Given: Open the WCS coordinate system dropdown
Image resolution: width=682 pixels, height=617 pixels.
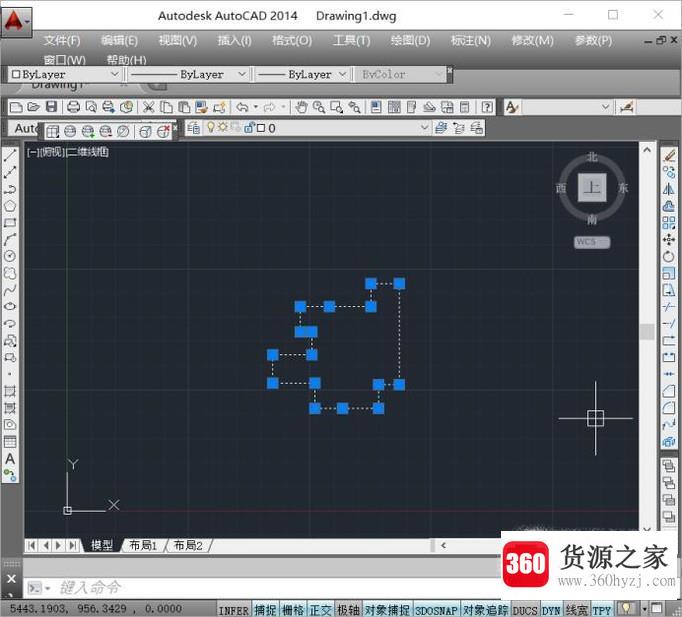Looking at the screenshot, I should point(592,242).
